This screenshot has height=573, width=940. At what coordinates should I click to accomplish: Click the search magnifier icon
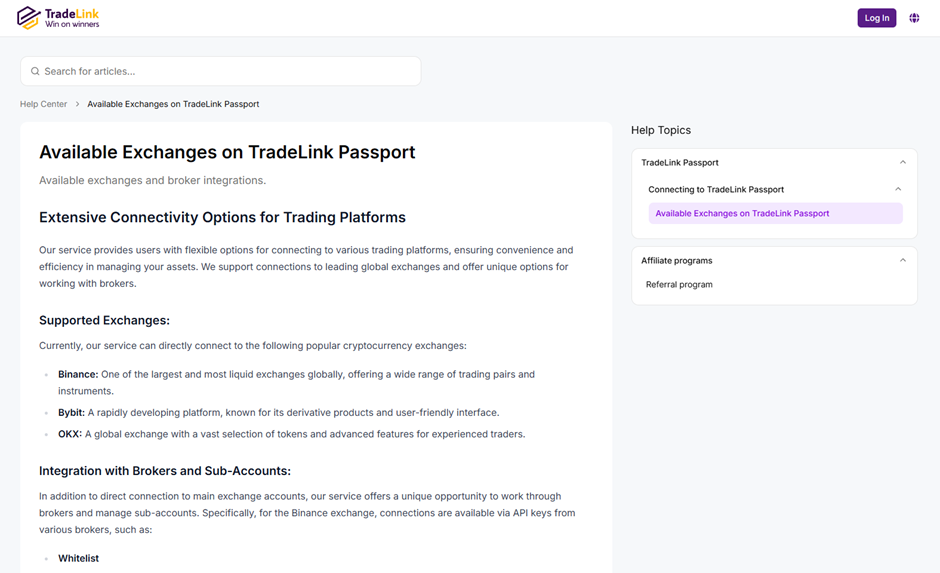tap(35, 71)
